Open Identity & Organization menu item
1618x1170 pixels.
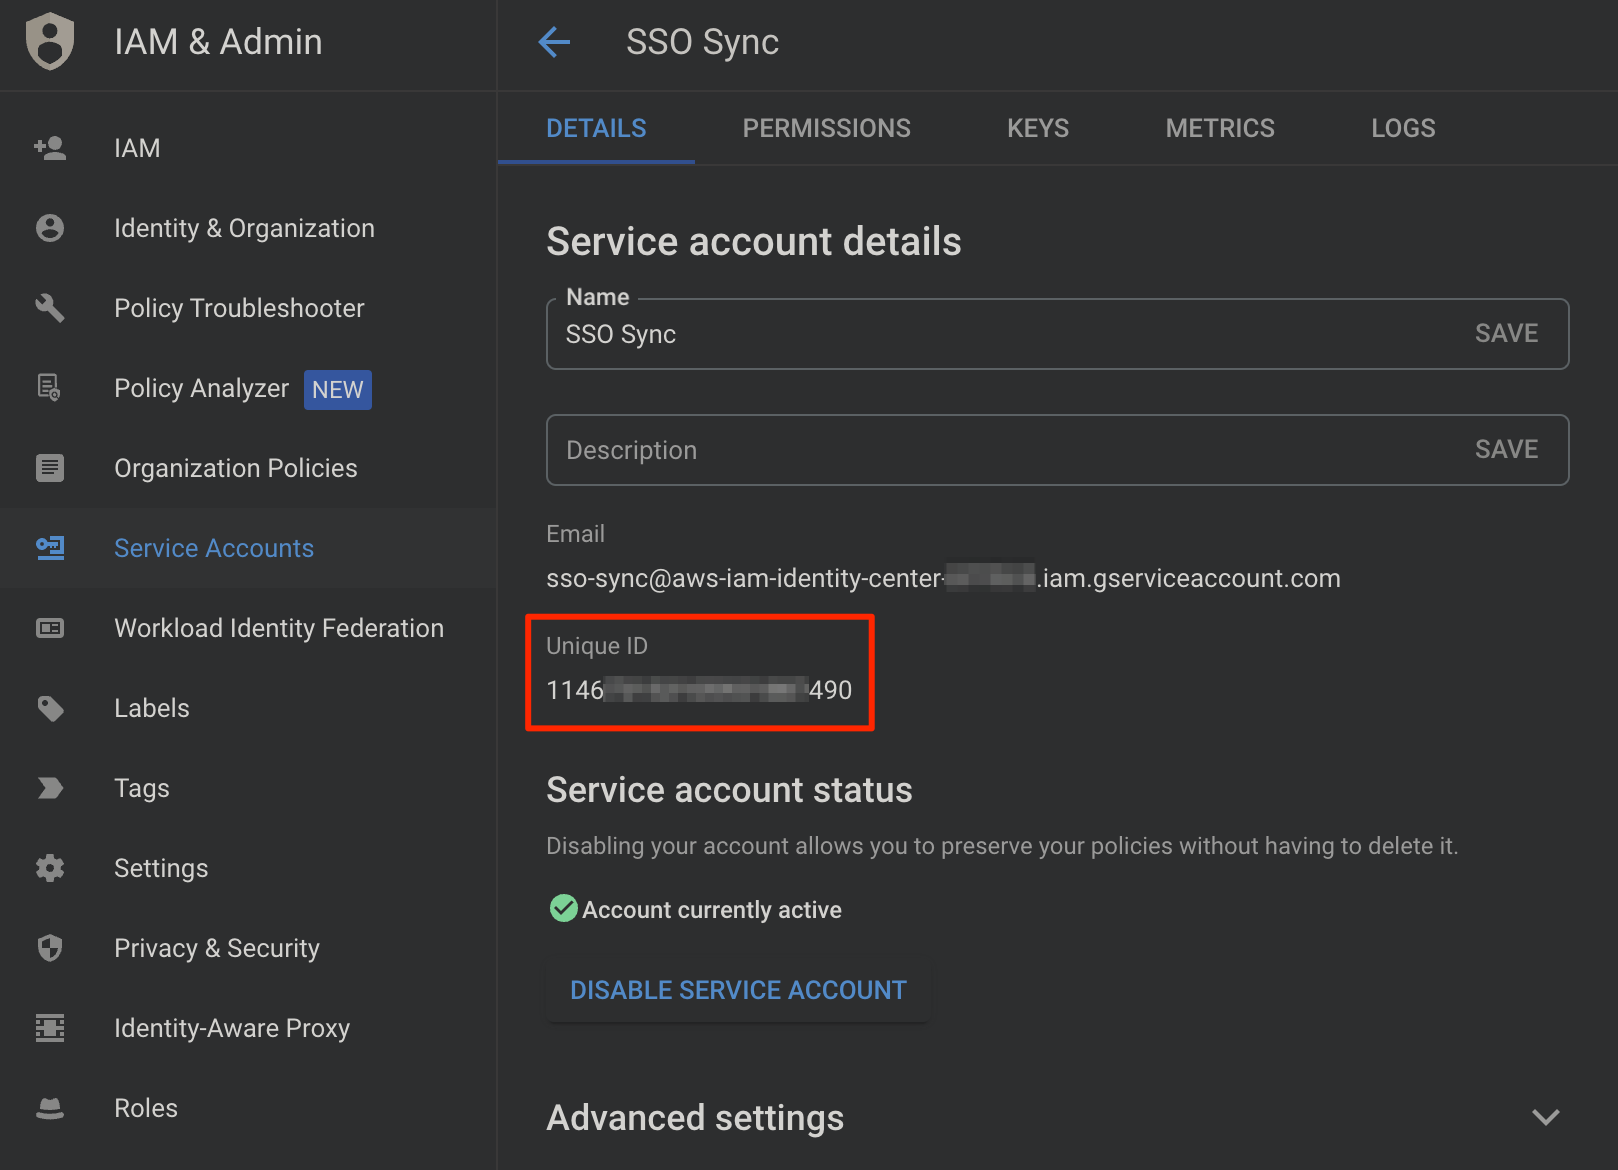pos(248,228)
